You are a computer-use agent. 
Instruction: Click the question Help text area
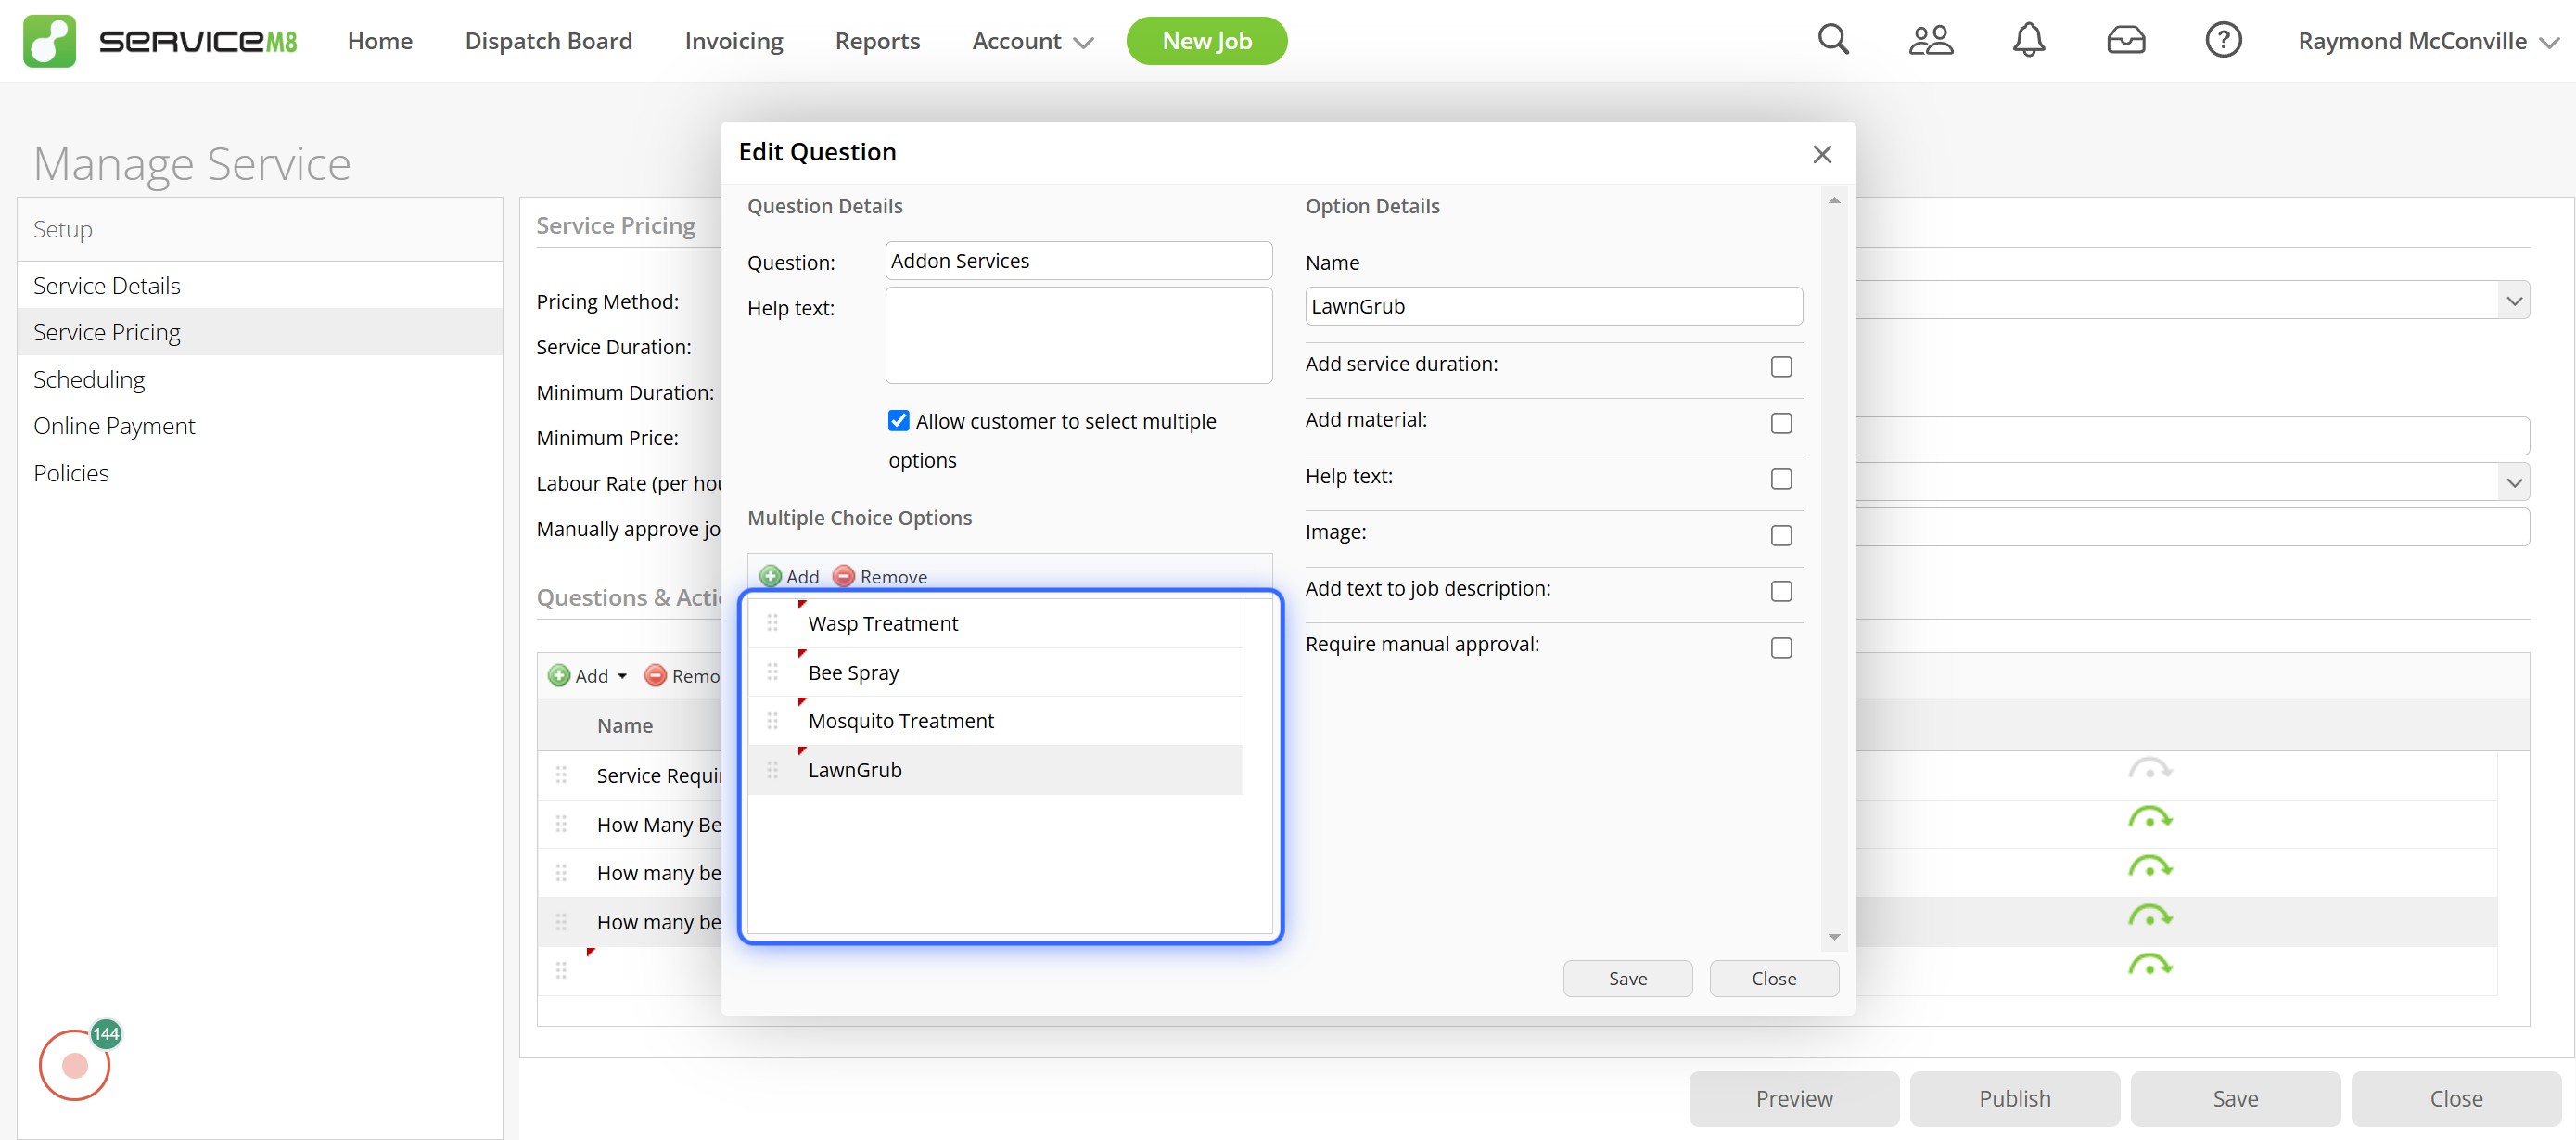pos(1078,335)
